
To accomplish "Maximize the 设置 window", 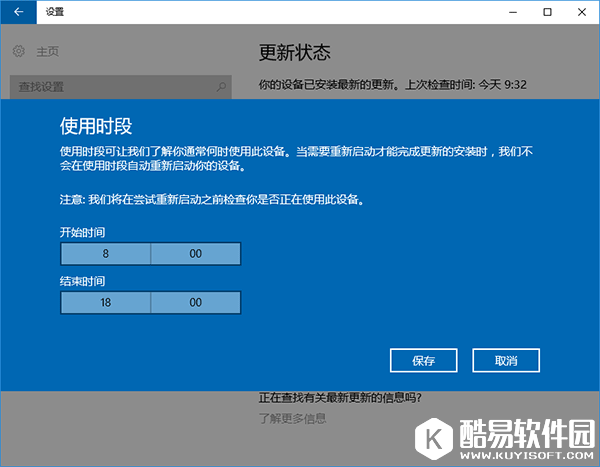I will [548, 12].
